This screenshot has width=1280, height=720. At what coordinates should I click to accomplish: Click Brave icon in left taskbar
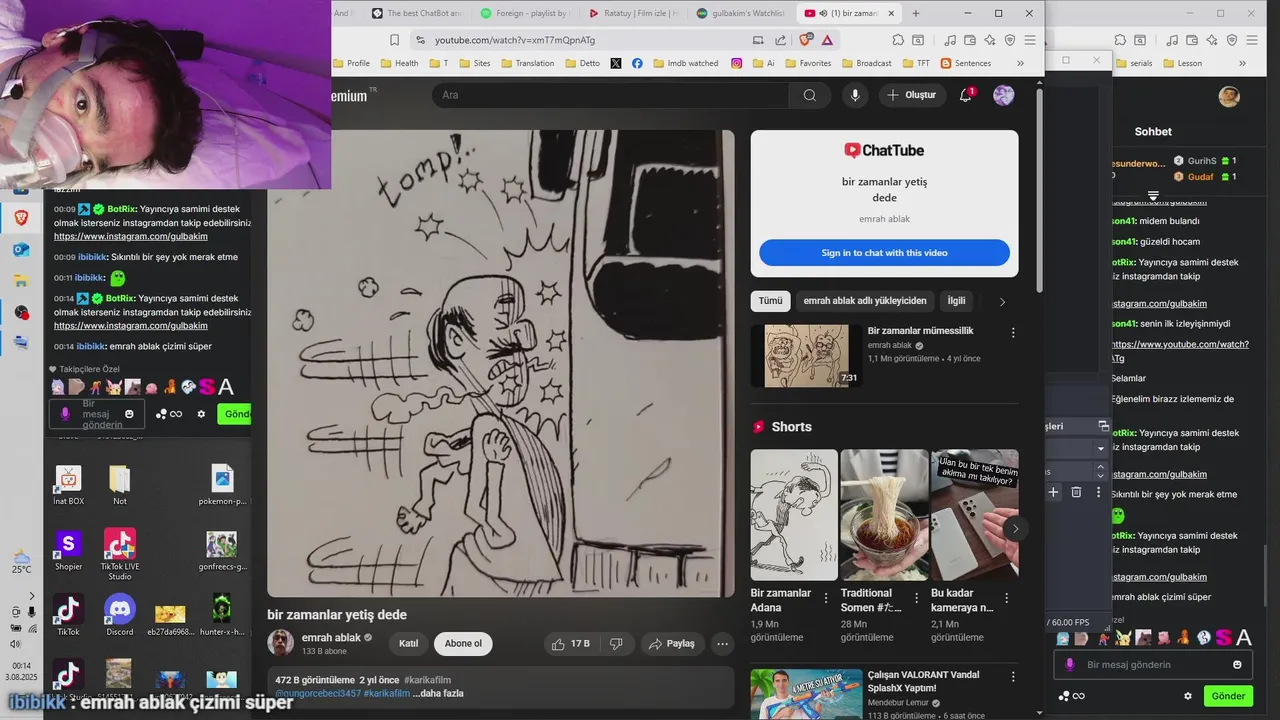21,218
